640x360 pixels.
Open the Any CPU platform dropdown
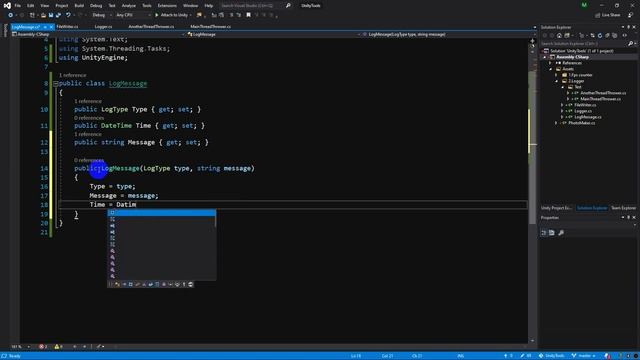coord(133,15)
